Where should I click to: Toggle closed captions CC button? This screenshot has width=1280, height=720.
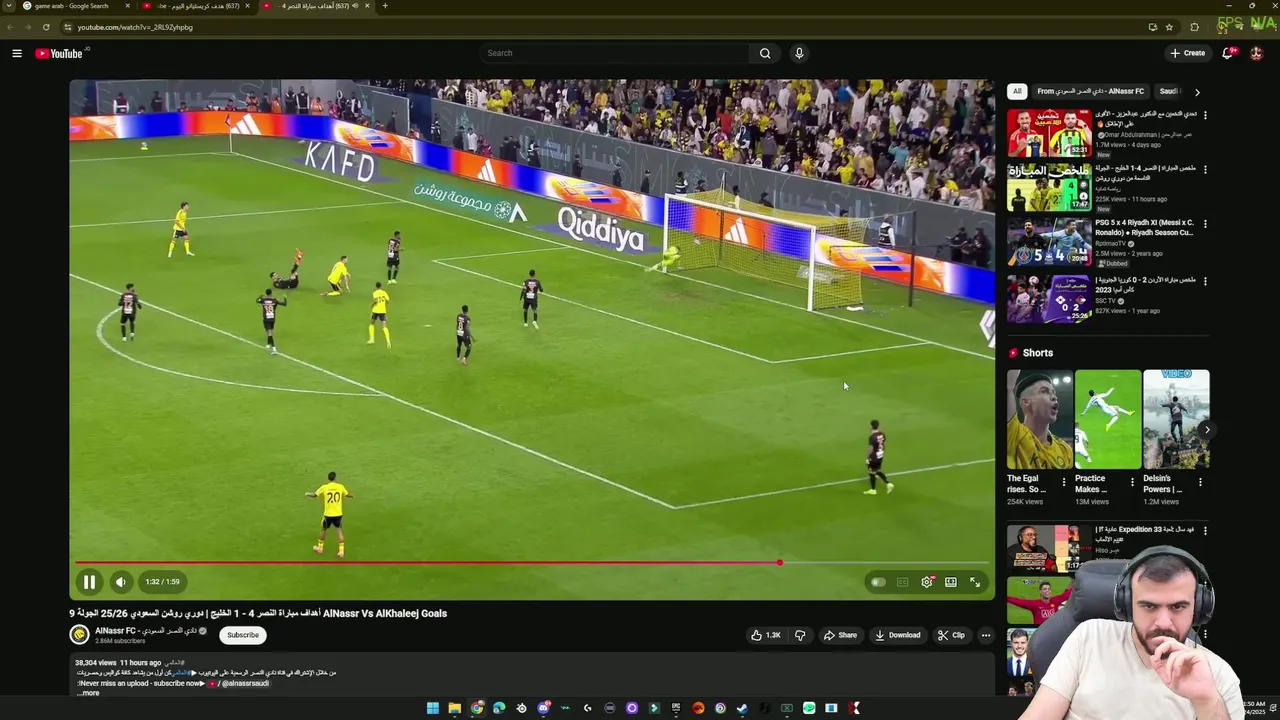902,582
